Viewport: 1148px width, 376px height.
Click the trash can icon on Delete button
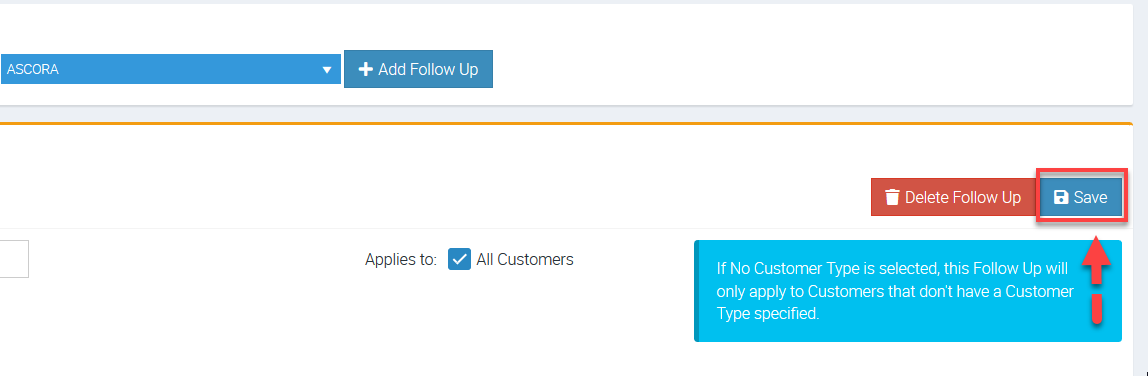pyautogui.click(x=892, y=198)
